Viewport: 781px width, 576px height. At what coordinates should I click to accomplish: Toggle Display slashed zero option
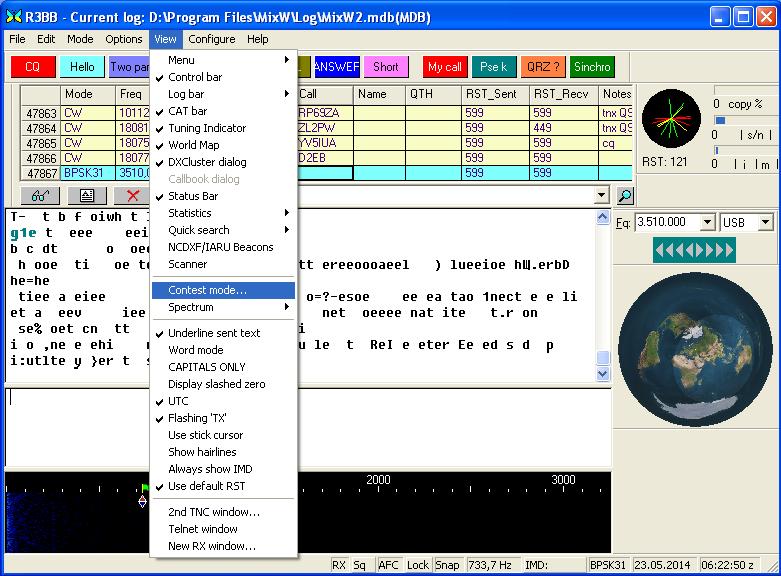tap(216, 384)
